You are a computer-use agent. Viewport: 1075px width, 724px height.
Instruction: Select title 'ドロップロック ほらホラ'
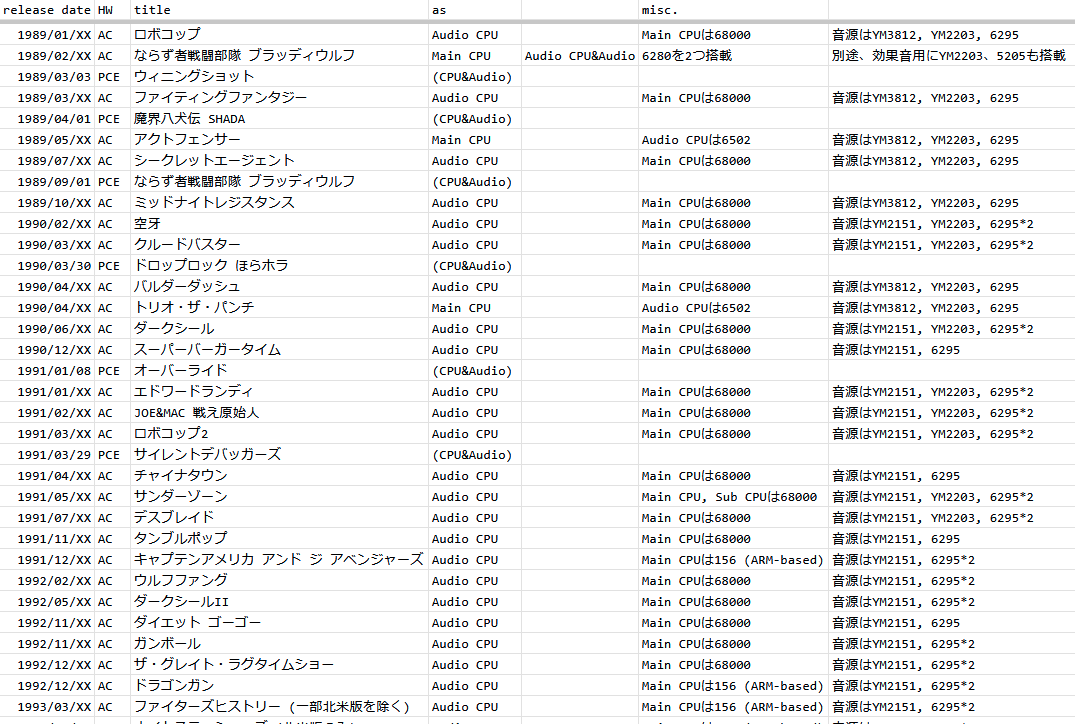point(211,265)
